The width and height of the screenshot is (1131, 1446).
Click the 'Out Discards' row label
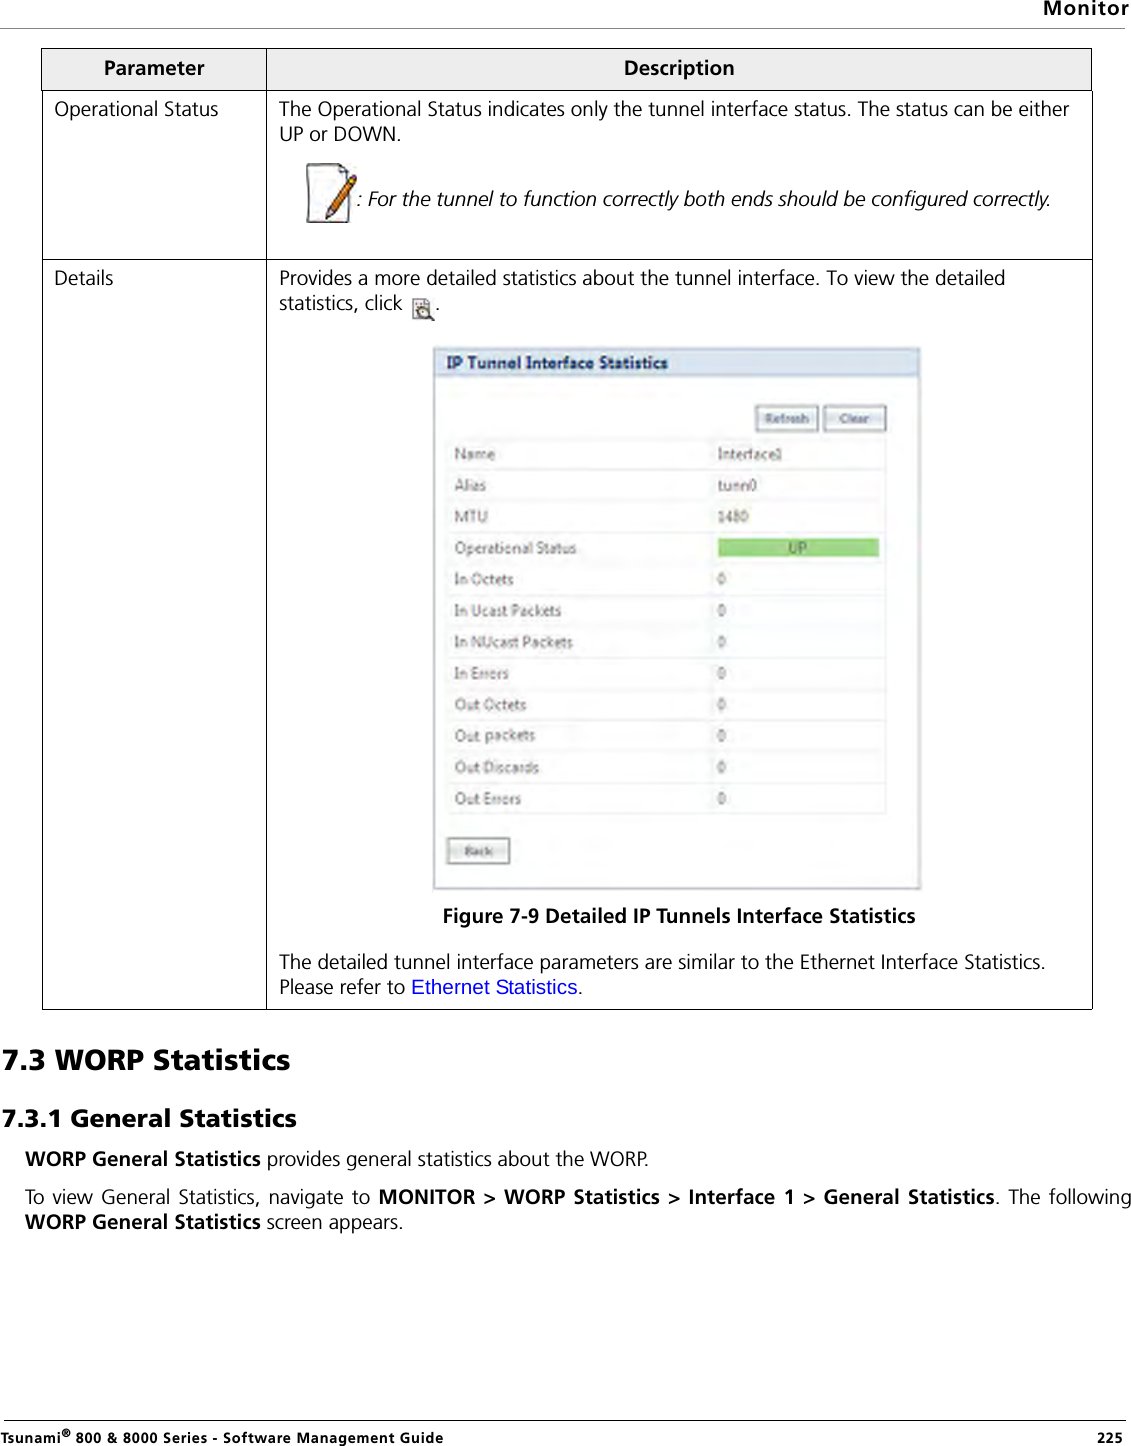(496, 767)
